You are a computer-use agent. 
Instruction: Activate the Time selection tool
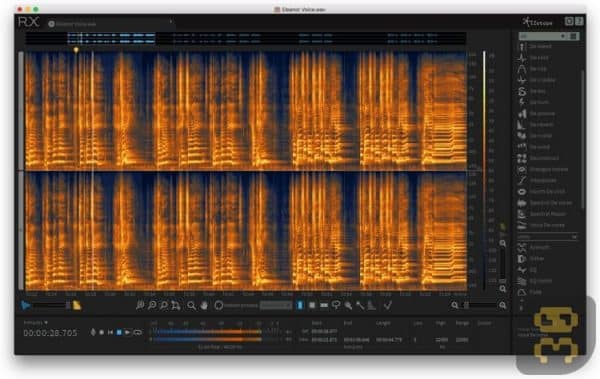[x=300, y=305]
